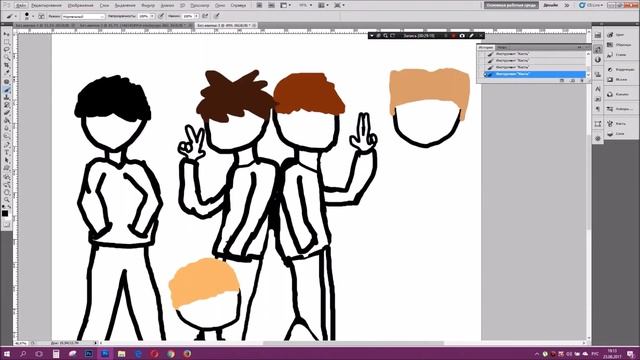This screenshot has height=360, width=640.
Task: Switch to the История tab
Action: 486,47
